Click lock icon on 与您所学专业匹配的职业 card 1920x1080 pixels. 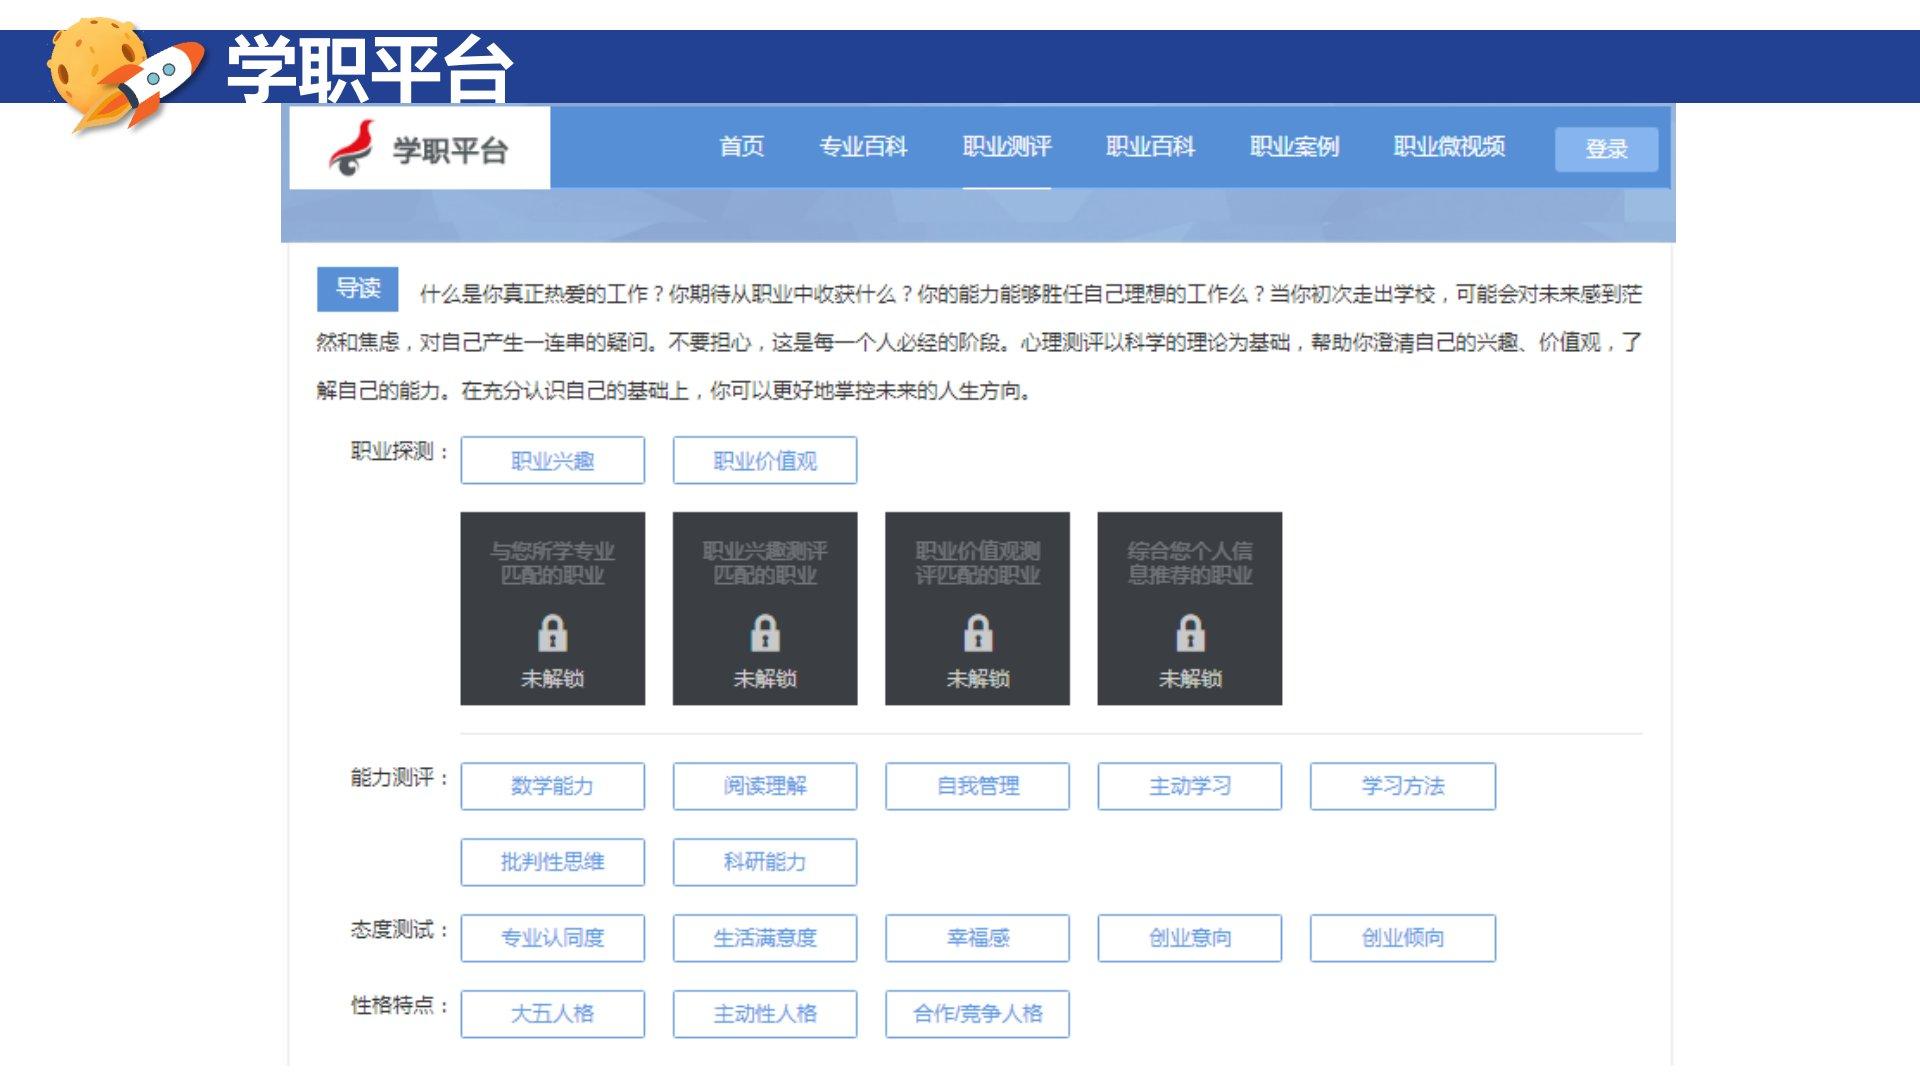pos(552,633)
